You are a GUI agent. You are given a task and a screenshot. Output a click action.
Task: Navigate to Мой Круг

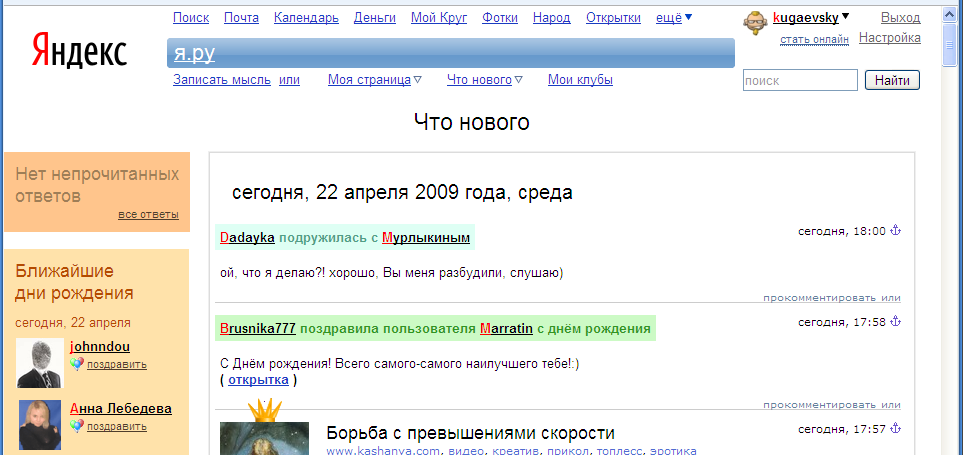(439, 18)
